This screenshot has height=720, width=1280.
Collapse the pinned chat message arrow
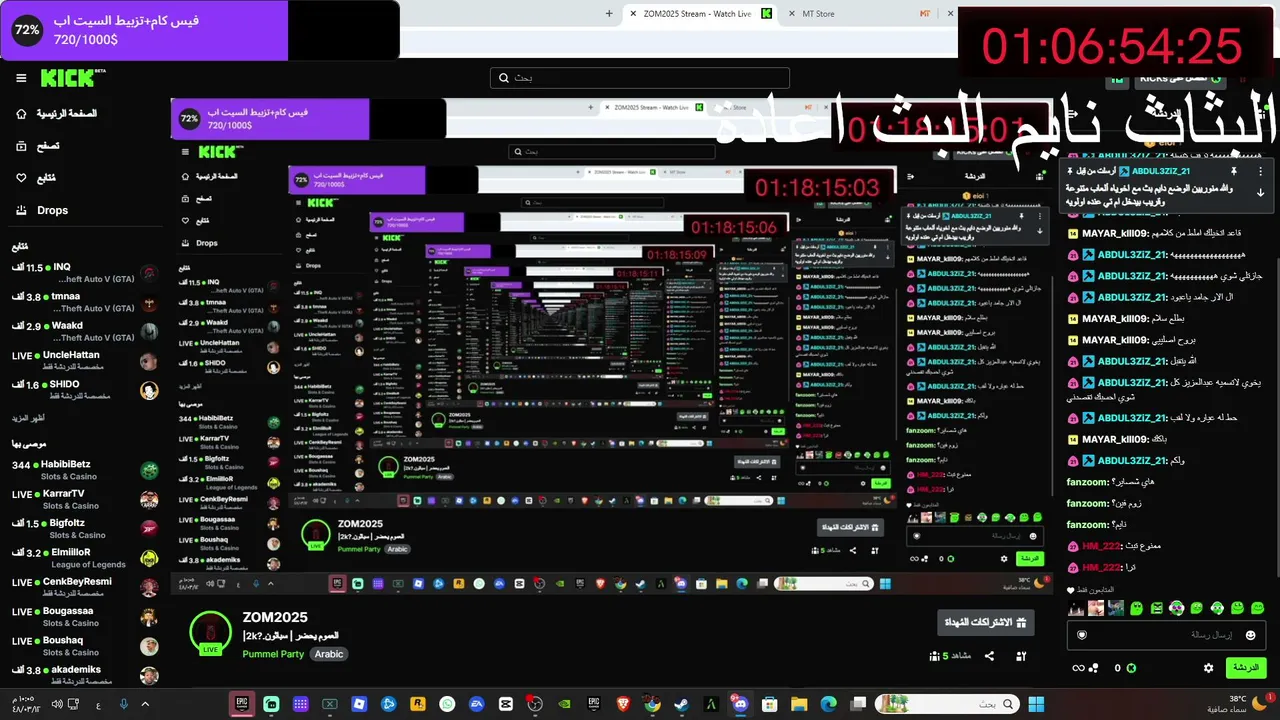coord(1260,193)
